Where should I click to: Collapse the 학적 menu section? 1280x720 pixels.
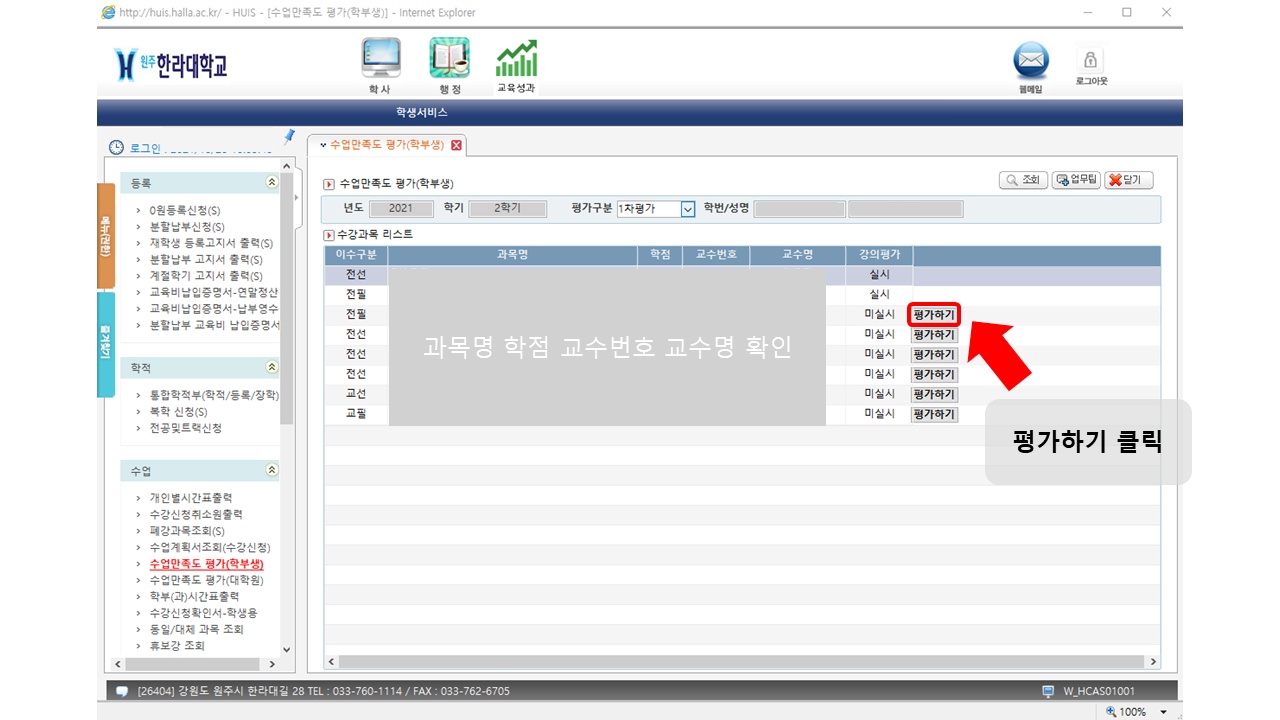[271, 368]
